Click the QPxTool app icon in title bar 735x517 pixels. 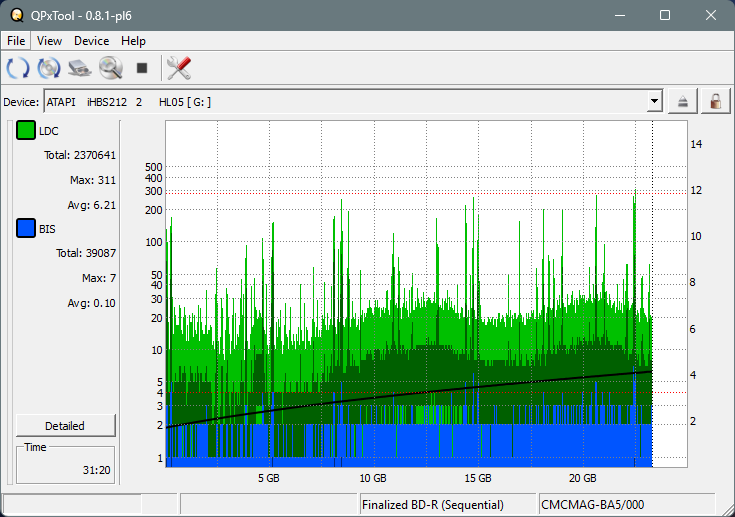click(17, 15)
